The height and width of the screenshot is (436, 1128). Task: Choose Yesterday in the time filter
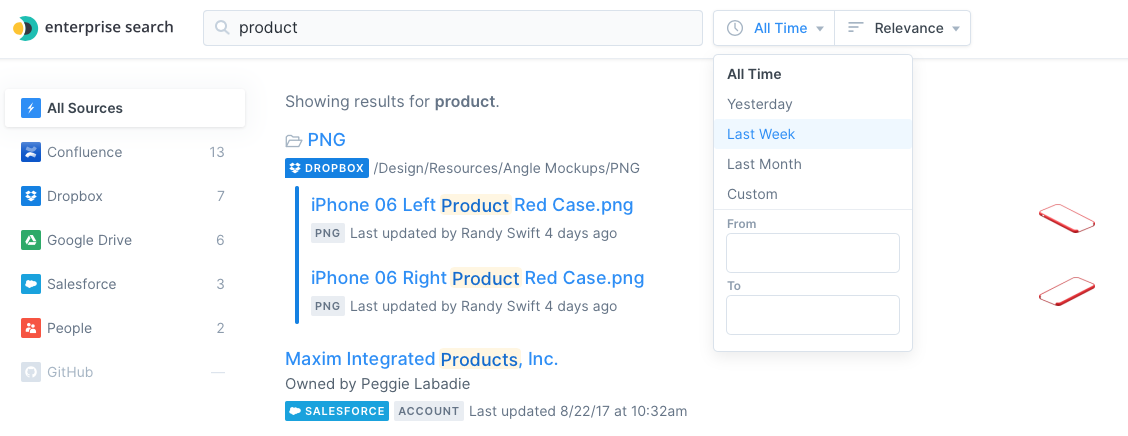pos(759,104)
